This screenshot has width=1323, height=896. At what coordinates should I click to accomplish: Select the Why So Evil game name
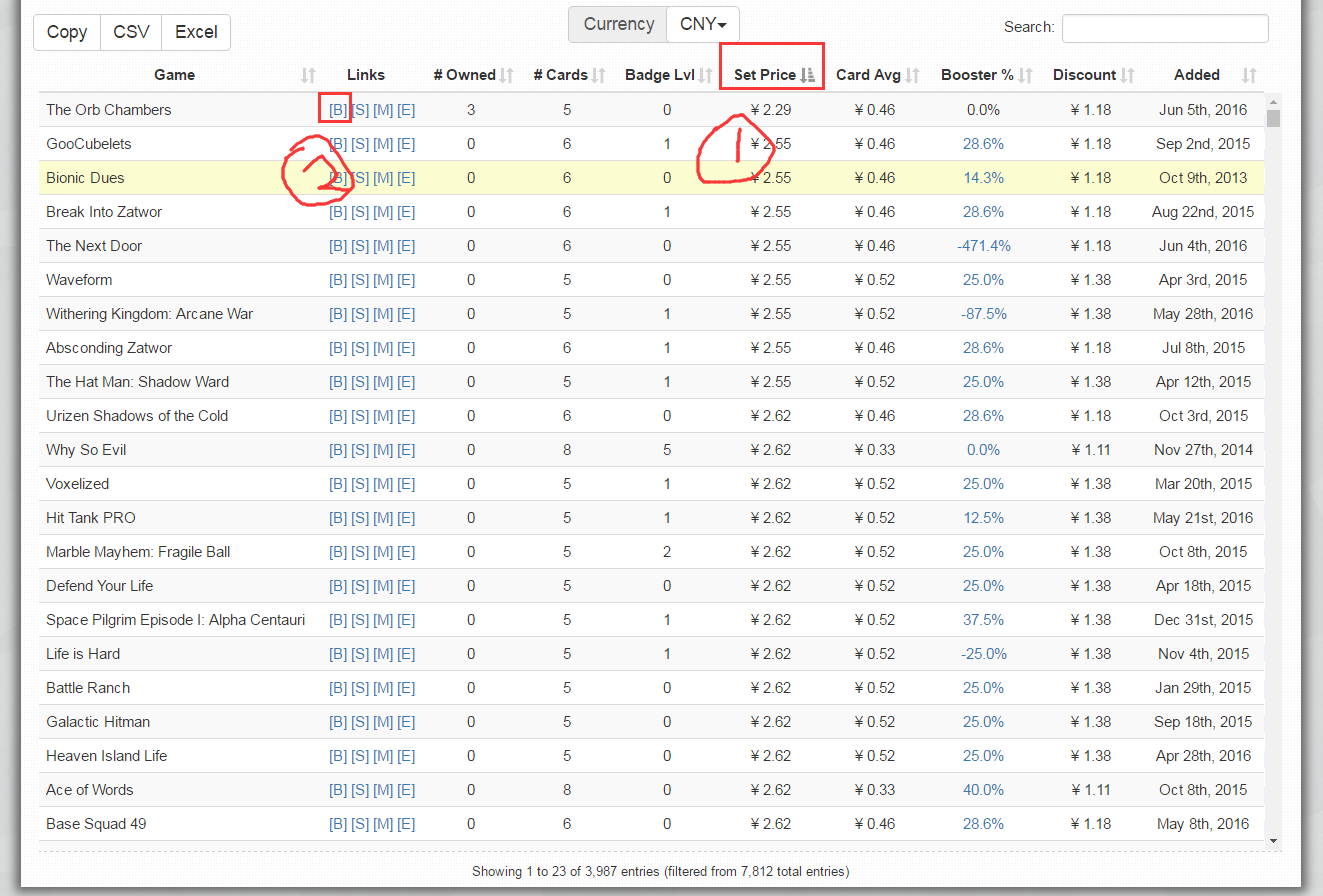[x=86, y=450]
